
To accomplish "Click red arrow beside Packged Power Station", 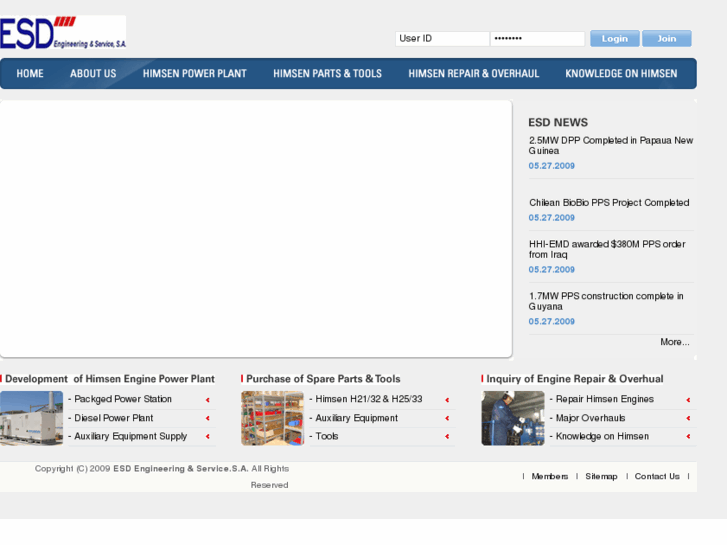I will click(x=208, y=400).
